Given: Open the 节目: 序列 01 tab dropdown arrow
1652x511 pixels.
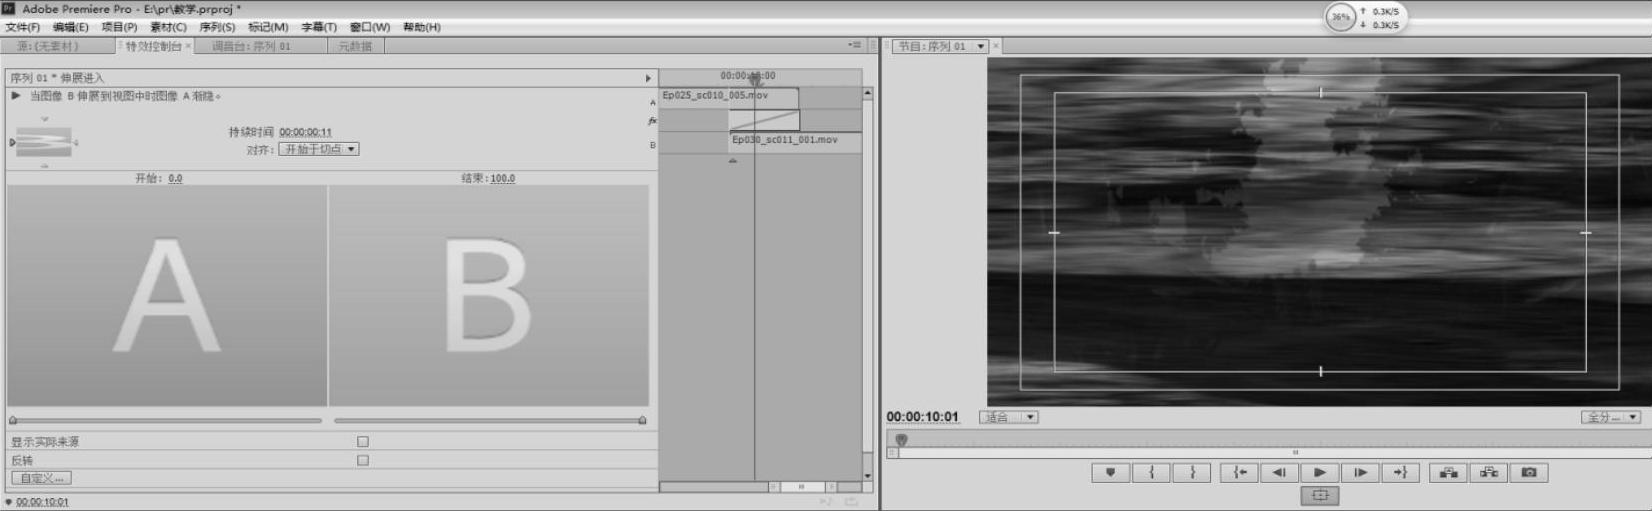Looking at the screenshot, I should (981, 46).
